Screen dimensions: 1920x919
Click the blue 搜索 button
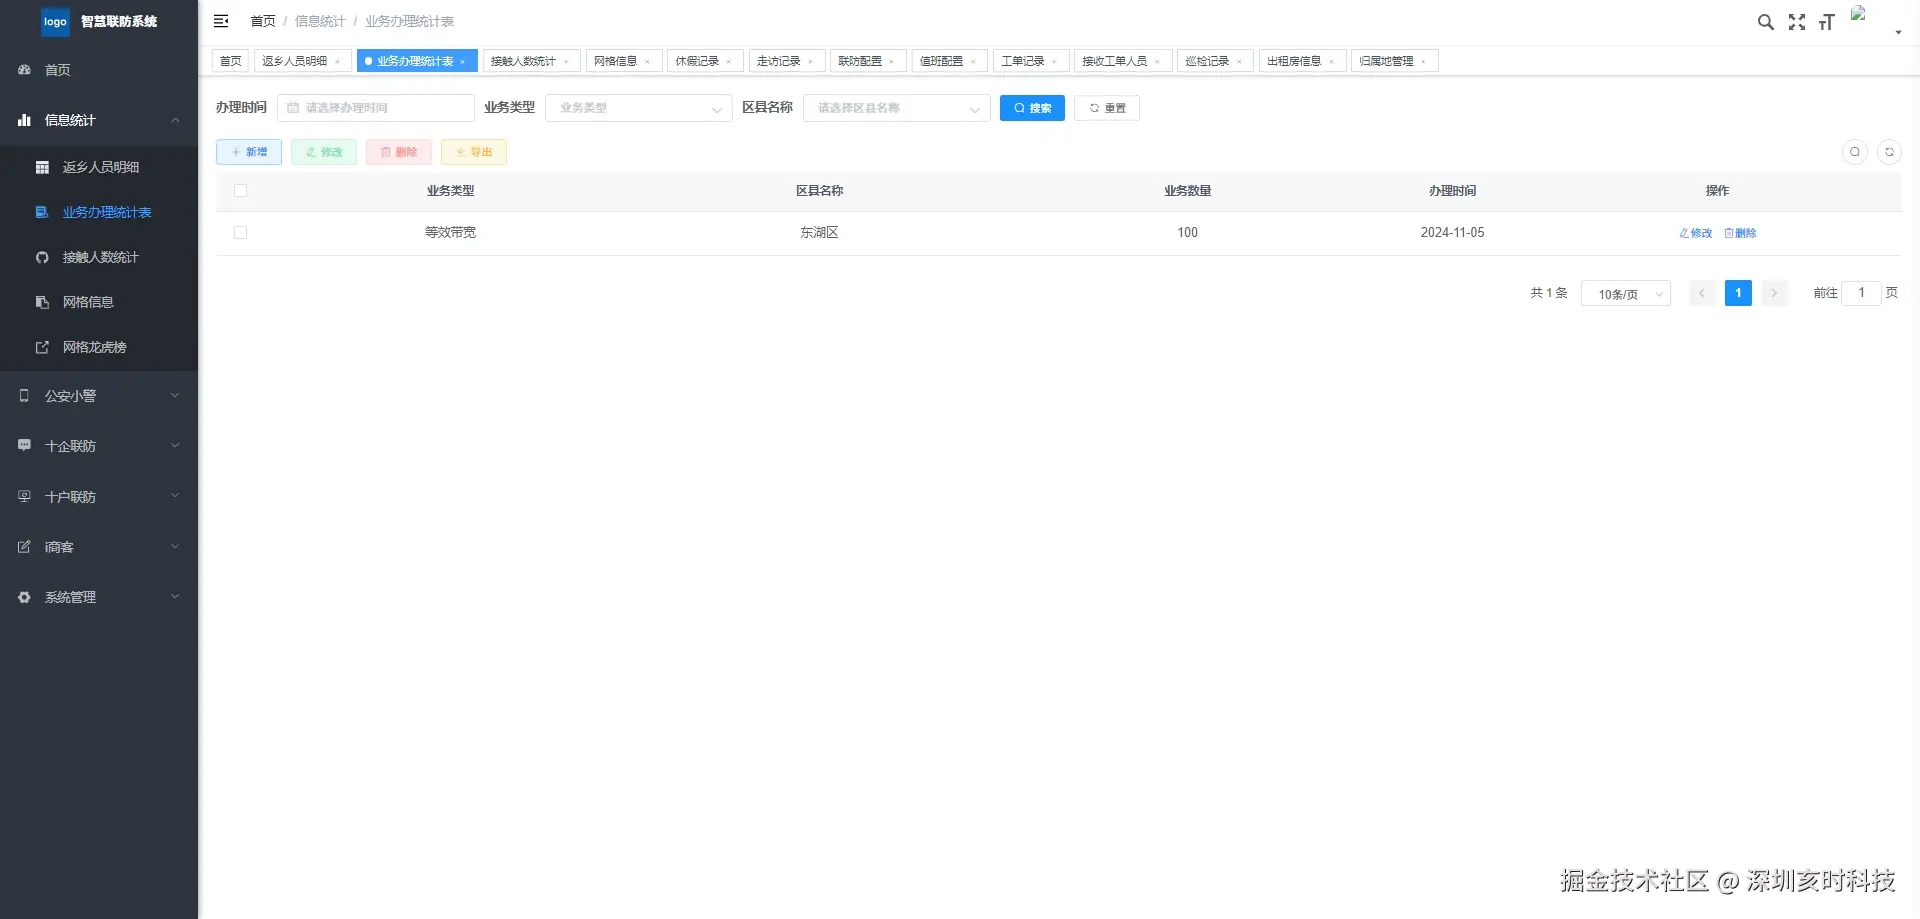click(1032, 108)
